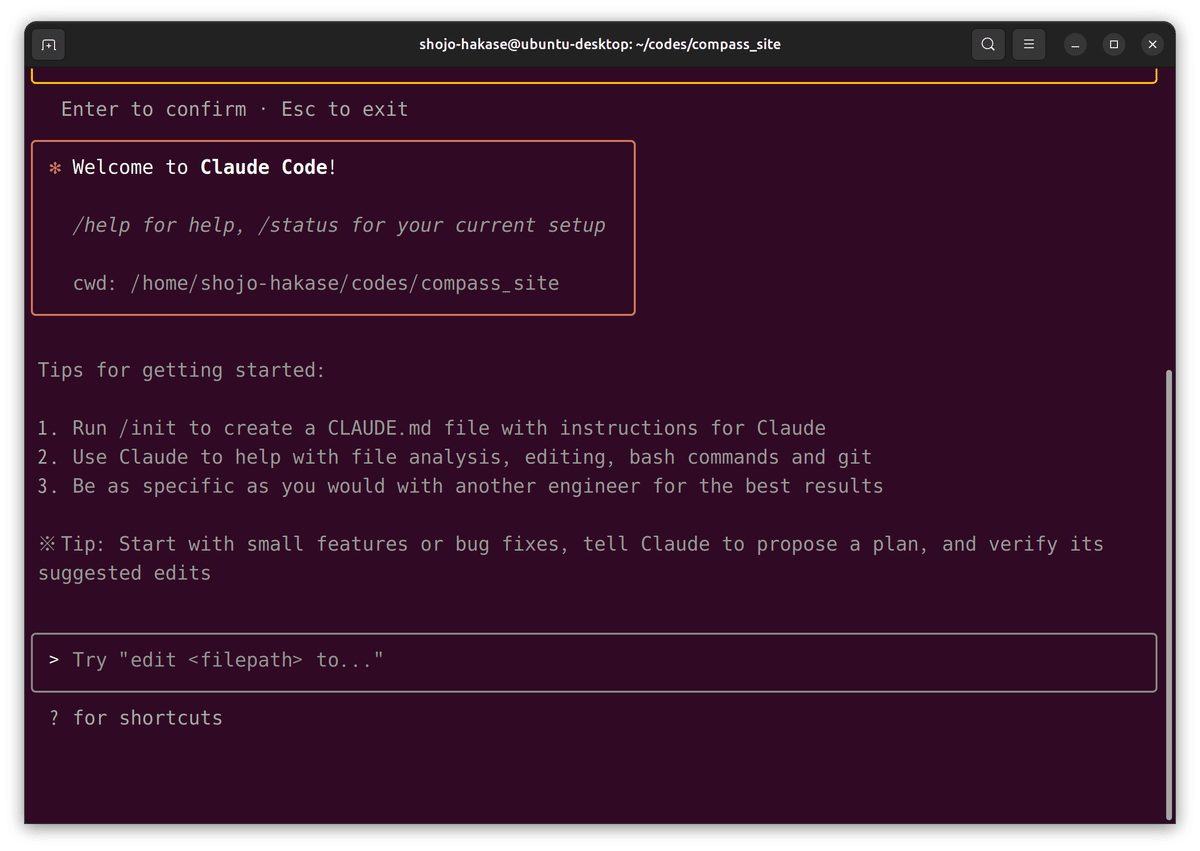Click the Esc to exit hint text
Image resolution: width=1200 pixels, height=851 pixels.
pos(344,109)
